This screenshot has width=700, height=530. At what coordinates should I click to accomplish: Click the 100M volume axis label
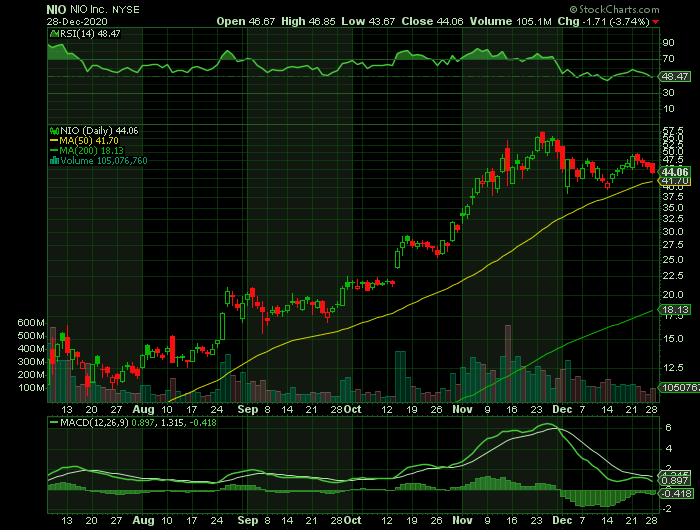click(x=31, y=388)
